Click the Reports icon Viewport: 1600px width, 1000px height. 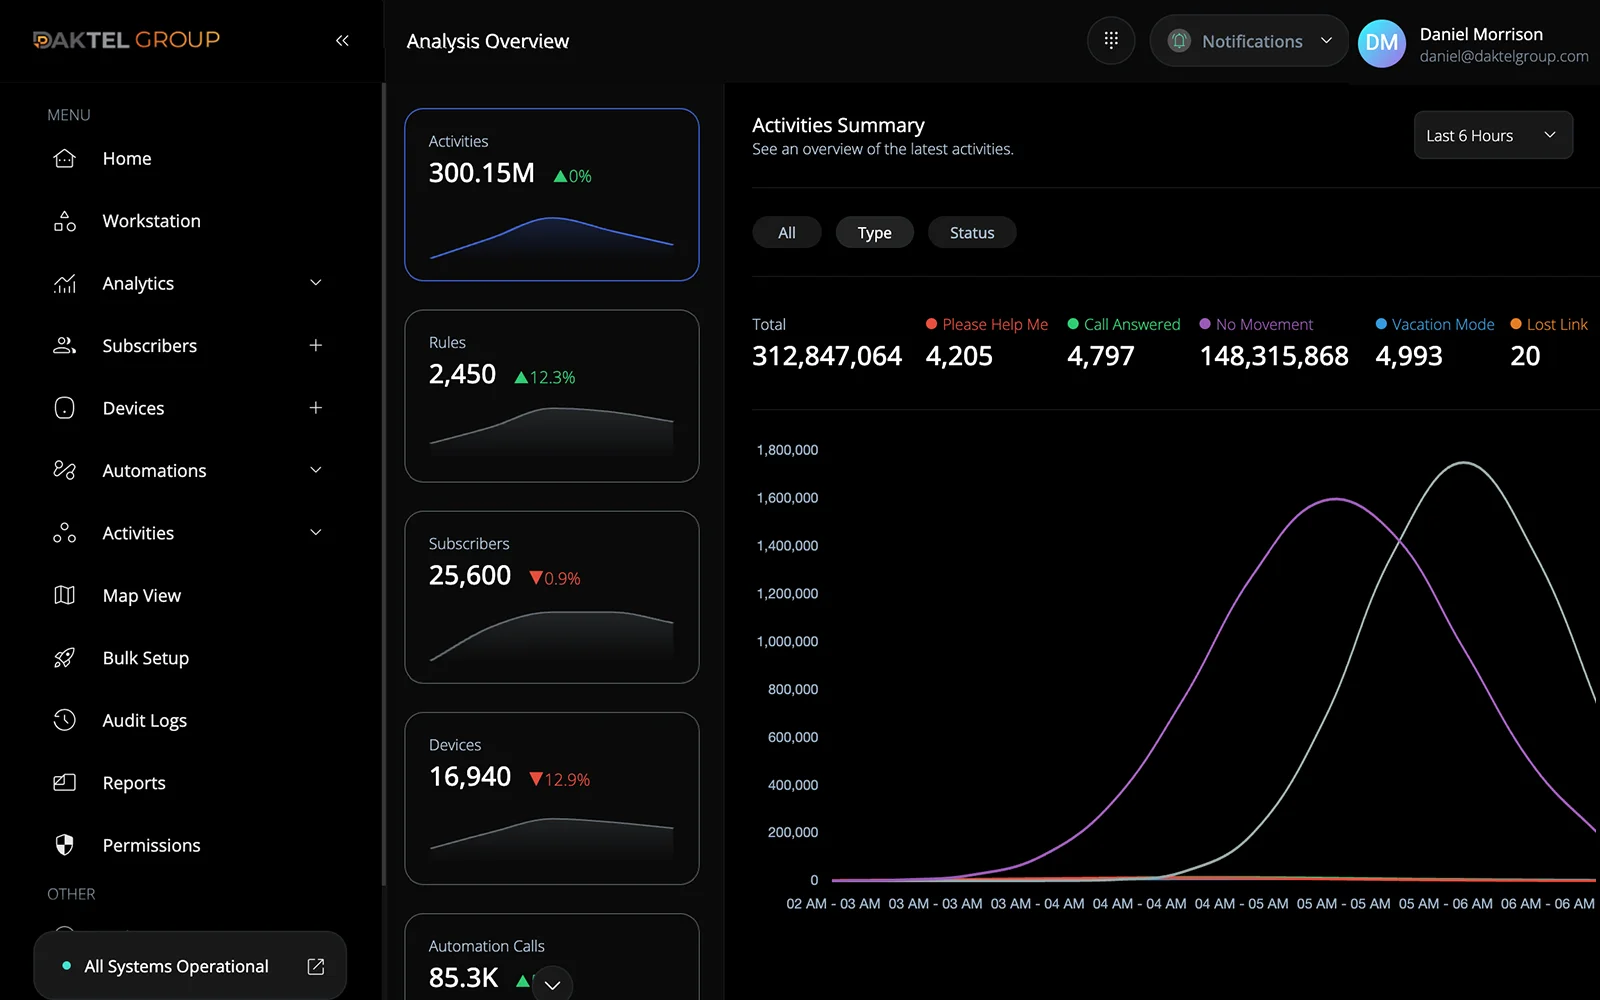pos(65,783)
